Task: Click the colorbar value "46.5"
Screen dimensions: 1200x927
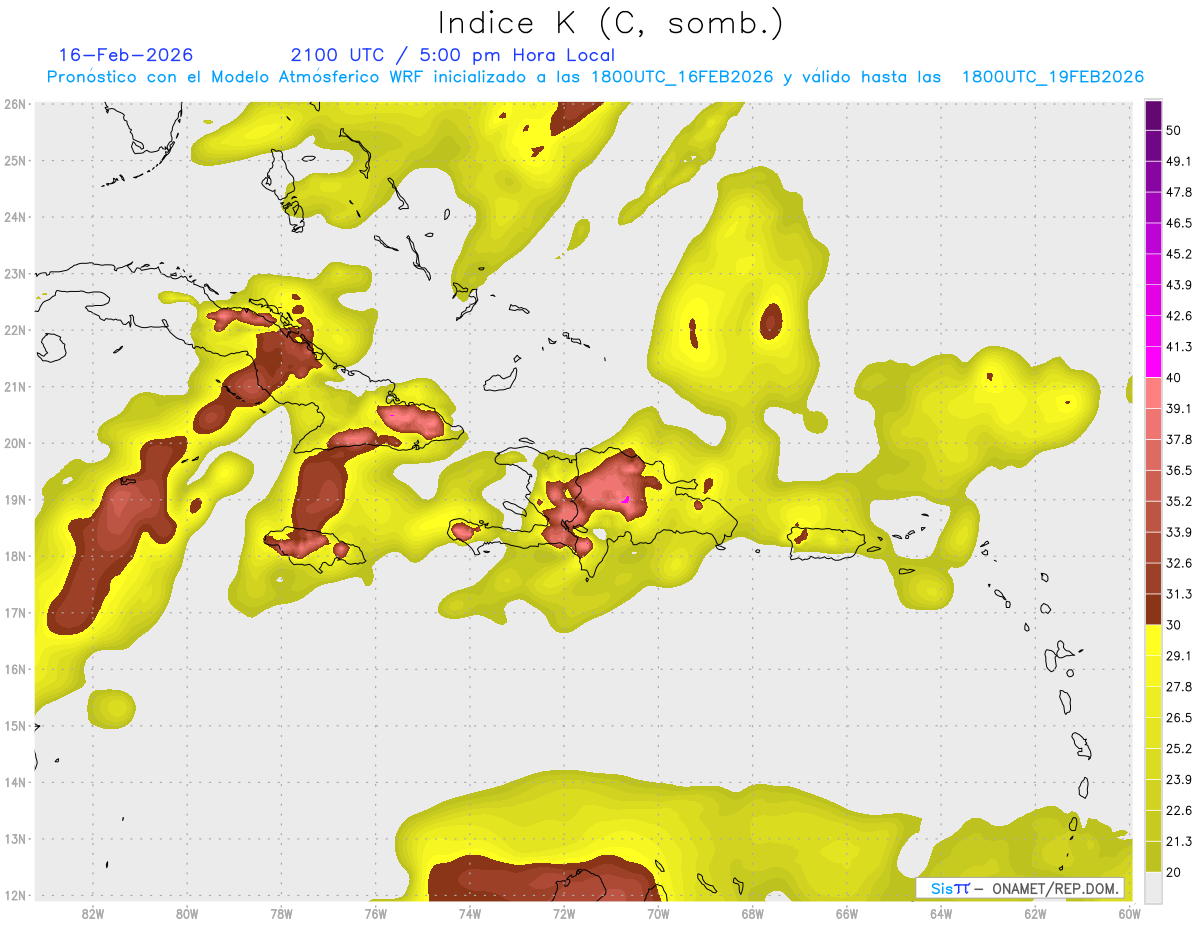Action: 1178,223
